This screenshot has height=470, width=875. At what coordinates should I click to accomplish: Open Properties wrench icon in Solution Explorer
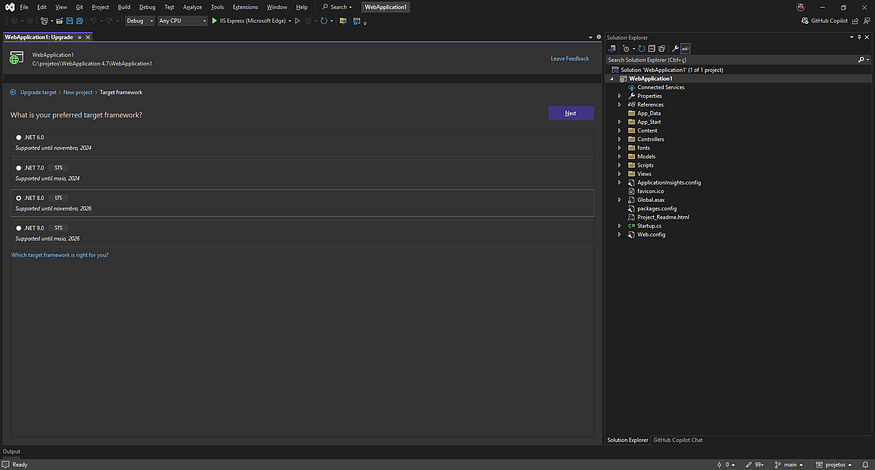(675, 48)
